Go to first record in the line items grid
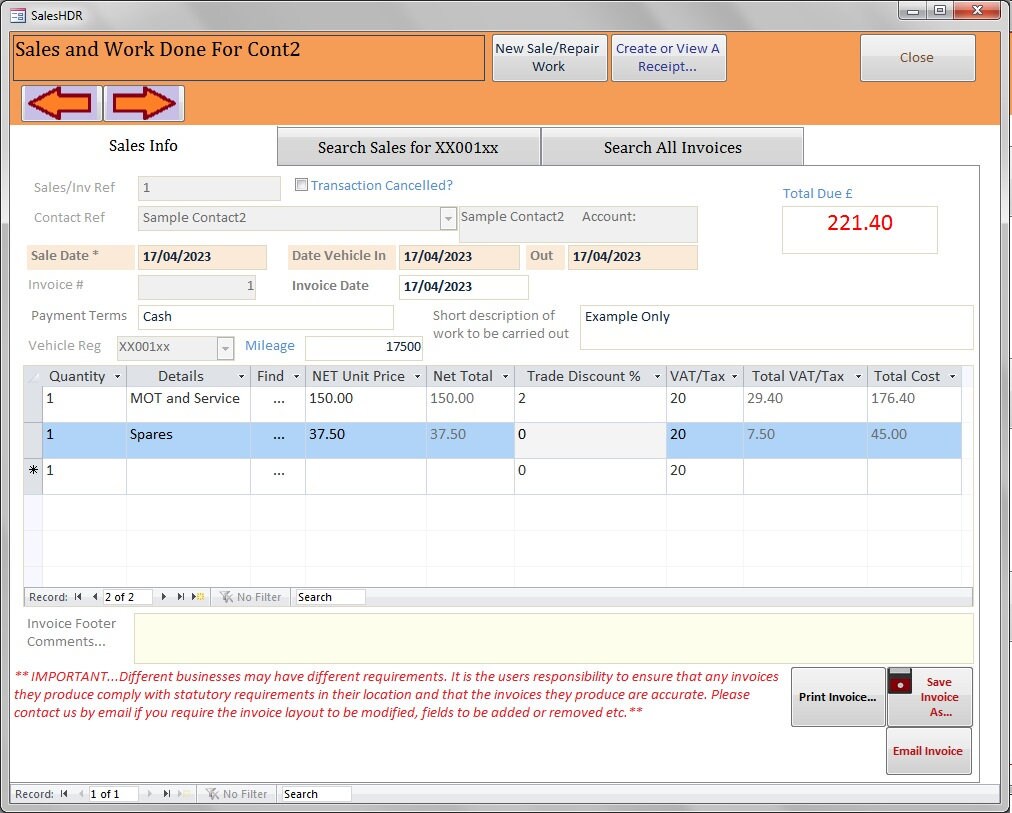Viewport: 1012px width, 813px height. click(78, 597)
